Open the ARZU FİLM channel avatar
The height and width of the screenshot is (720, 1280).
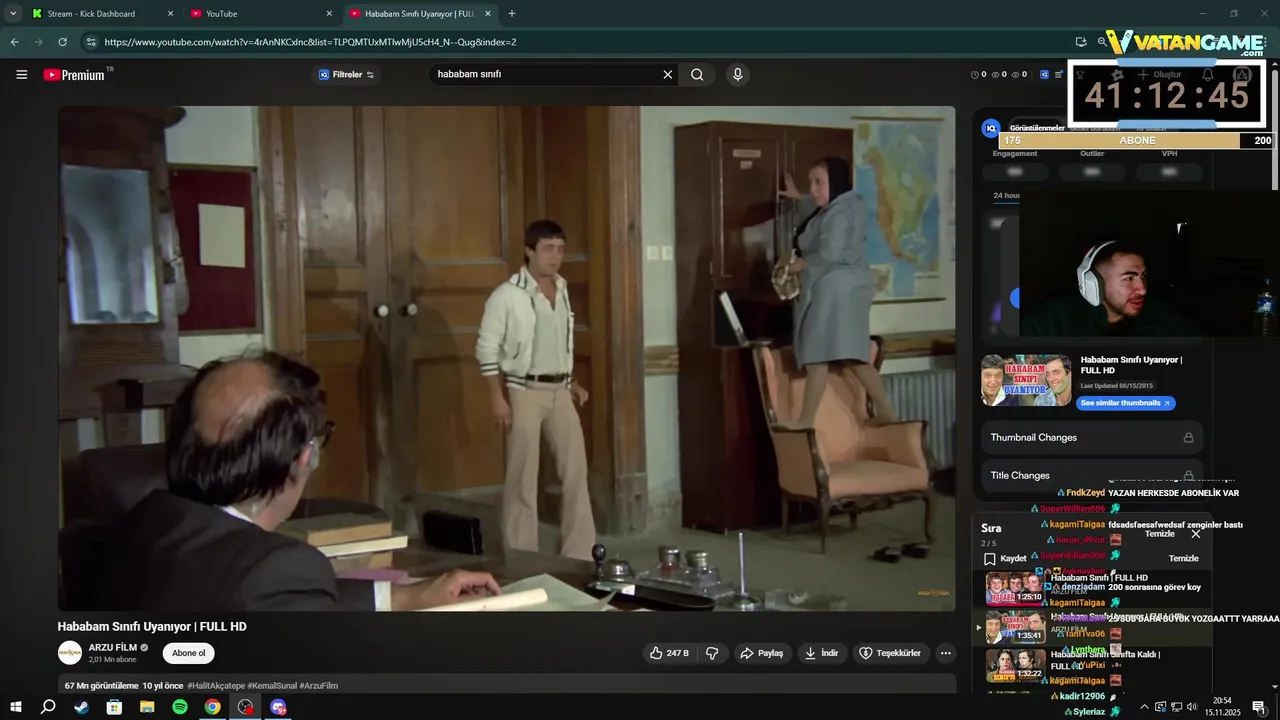[70, 653]
